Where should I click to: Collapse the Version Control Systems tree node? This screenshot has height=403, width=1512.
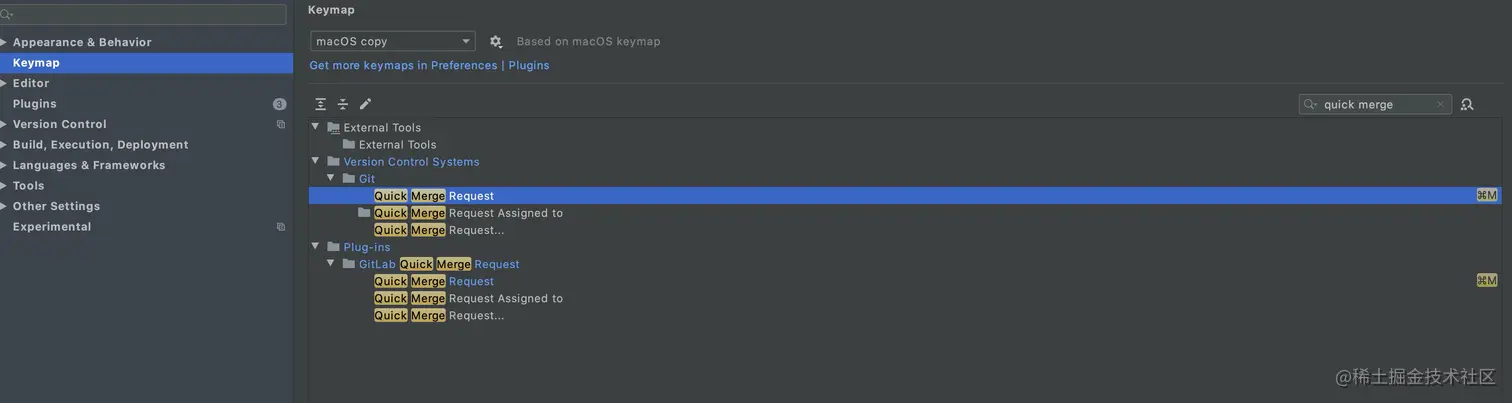(316, 161)
